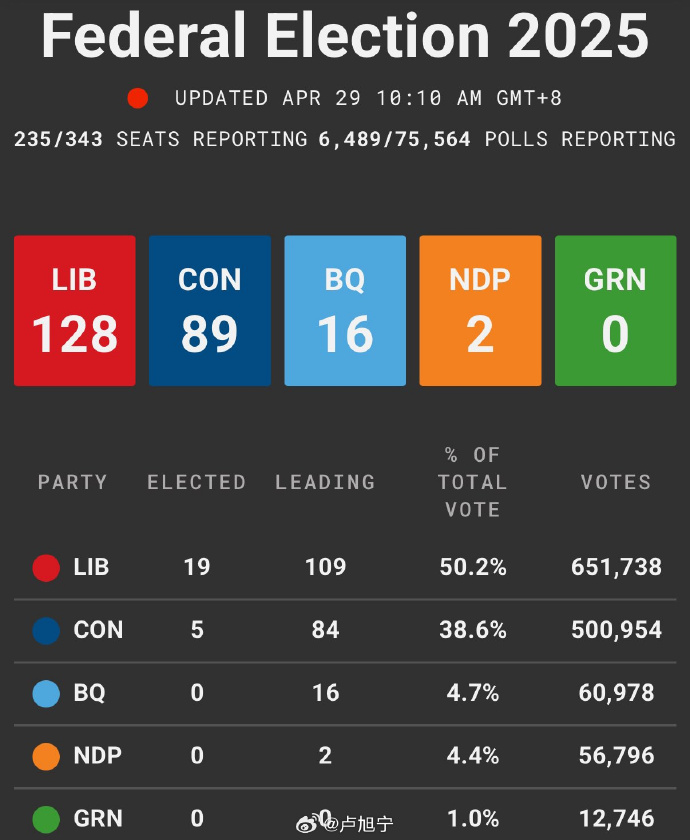This screenshot has height=840, width=690.
Task: Click the orange NDP party dot
Action: [46, 756]
